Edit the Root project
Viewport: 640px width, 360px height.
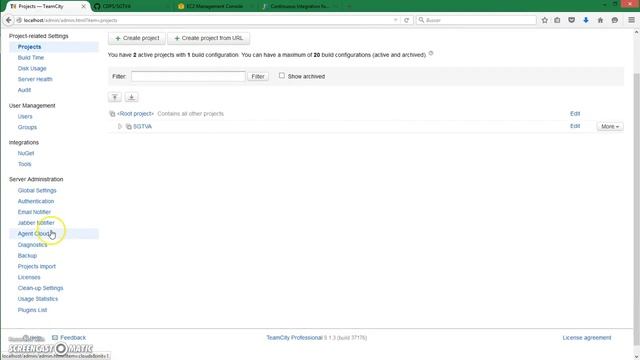point(575,113)
